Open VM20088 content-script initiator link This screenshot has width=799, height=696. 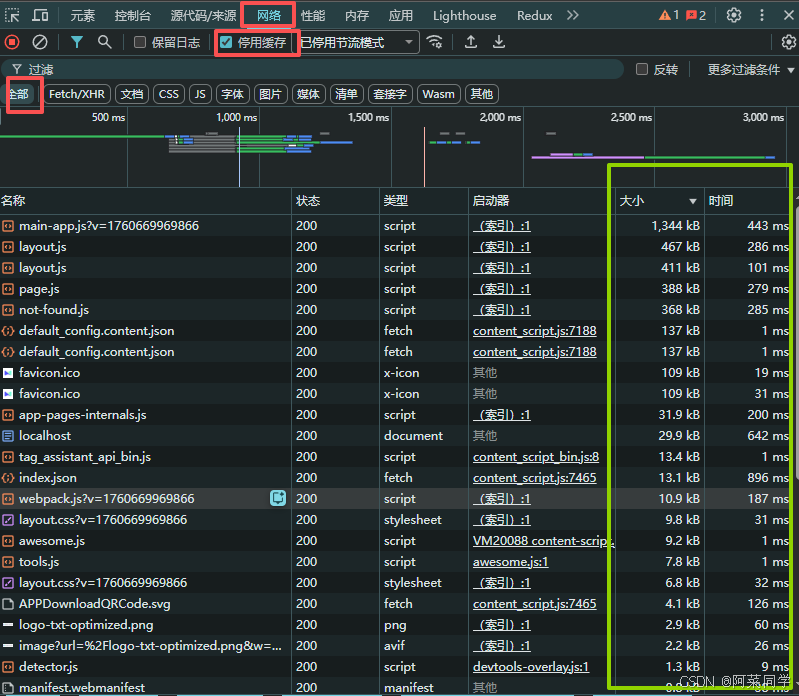click(543, 541)
